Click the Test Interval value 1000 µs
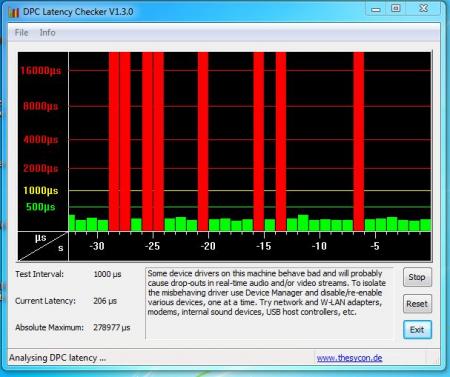The width and height of the screenshot is (450, 377). point(107,274)
